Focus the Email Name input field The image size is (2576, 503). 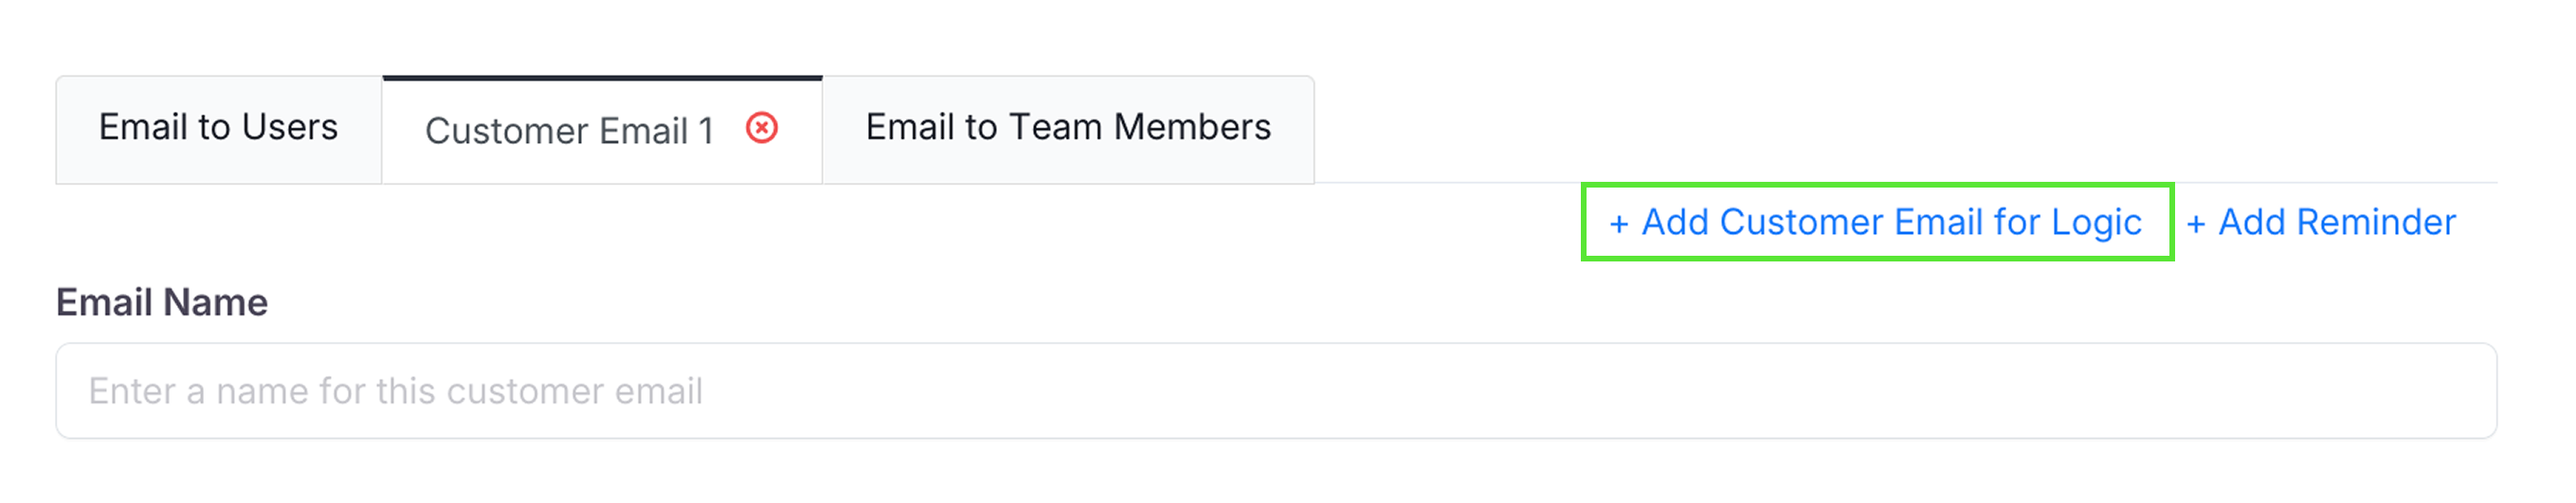pyautogui.click(x=1276, y=391)
